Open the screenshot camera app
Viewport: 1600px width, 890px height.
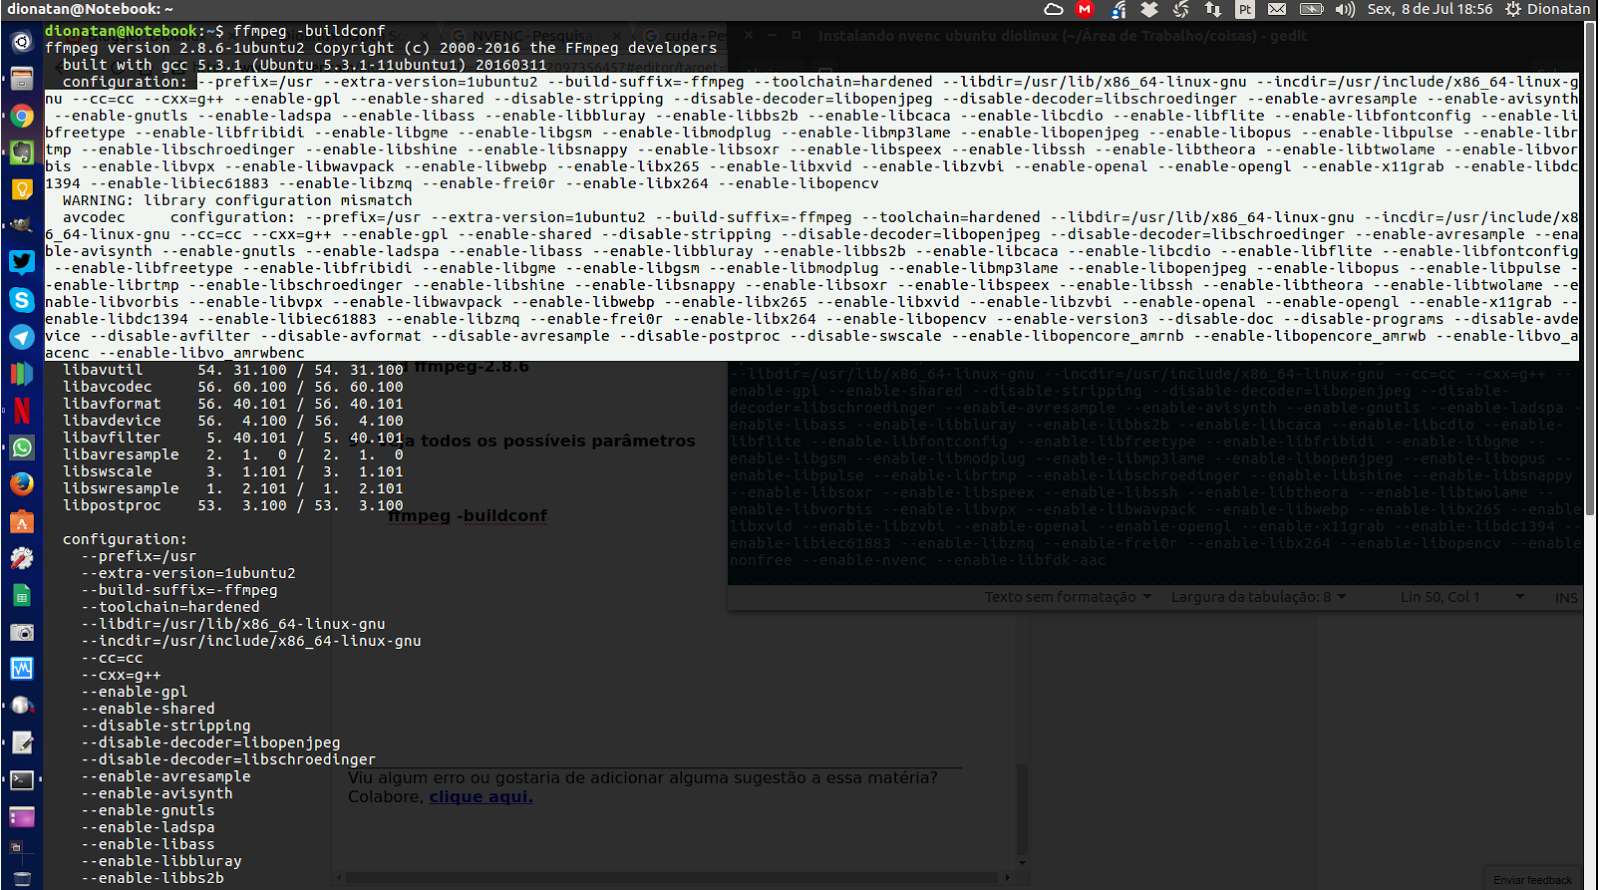(21, 632)
